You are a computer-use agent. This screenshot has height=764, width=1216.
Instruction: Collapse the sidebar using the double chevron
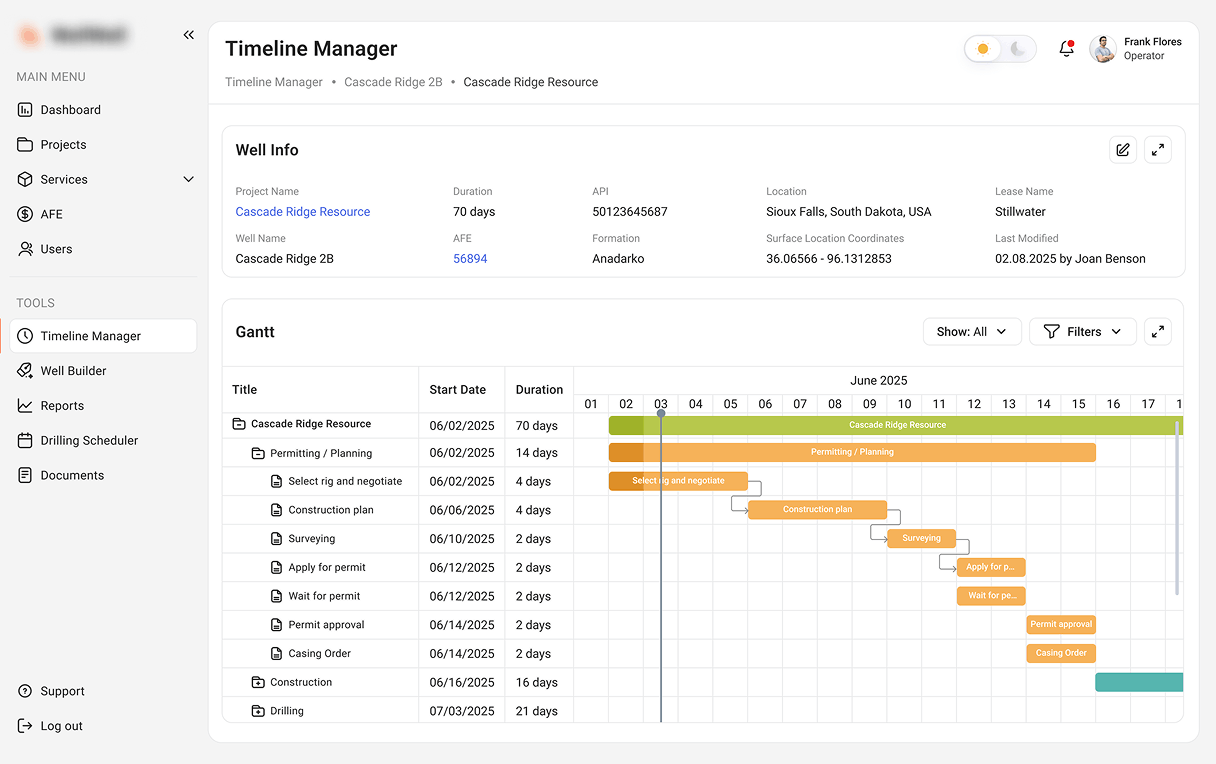[x=188, y=34]
